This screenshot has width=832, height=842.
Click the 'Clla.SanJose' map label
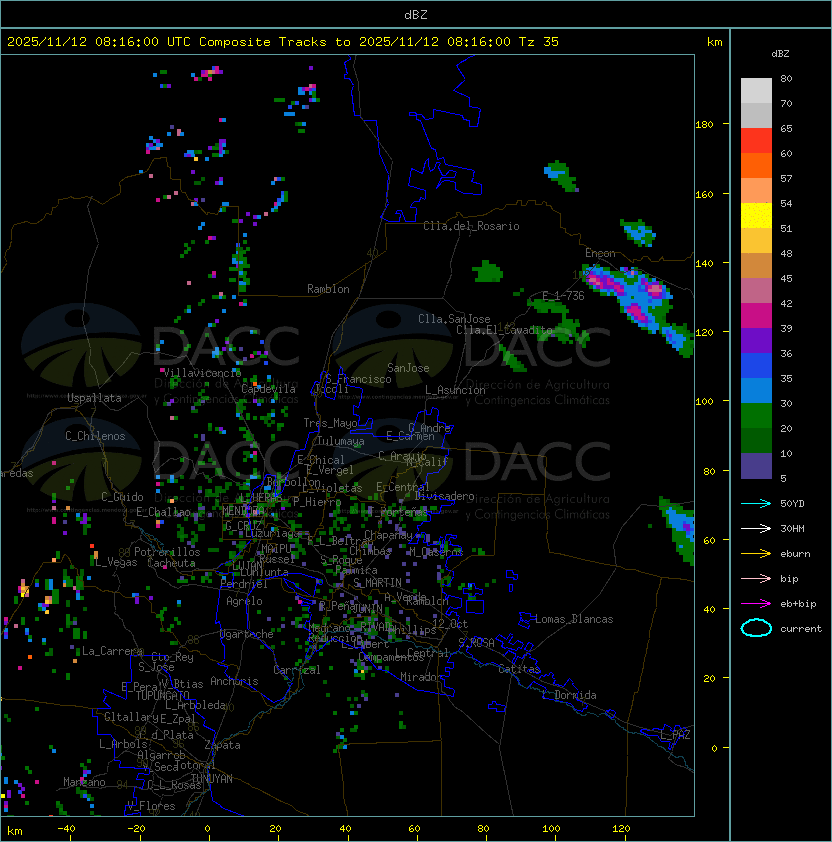454,319
